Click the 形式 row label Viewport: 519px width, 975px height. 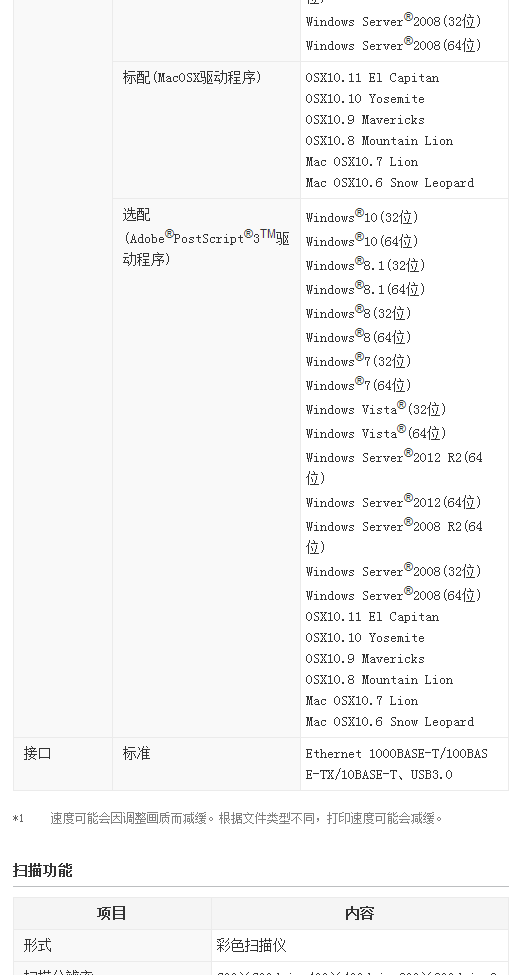(37, 946)
